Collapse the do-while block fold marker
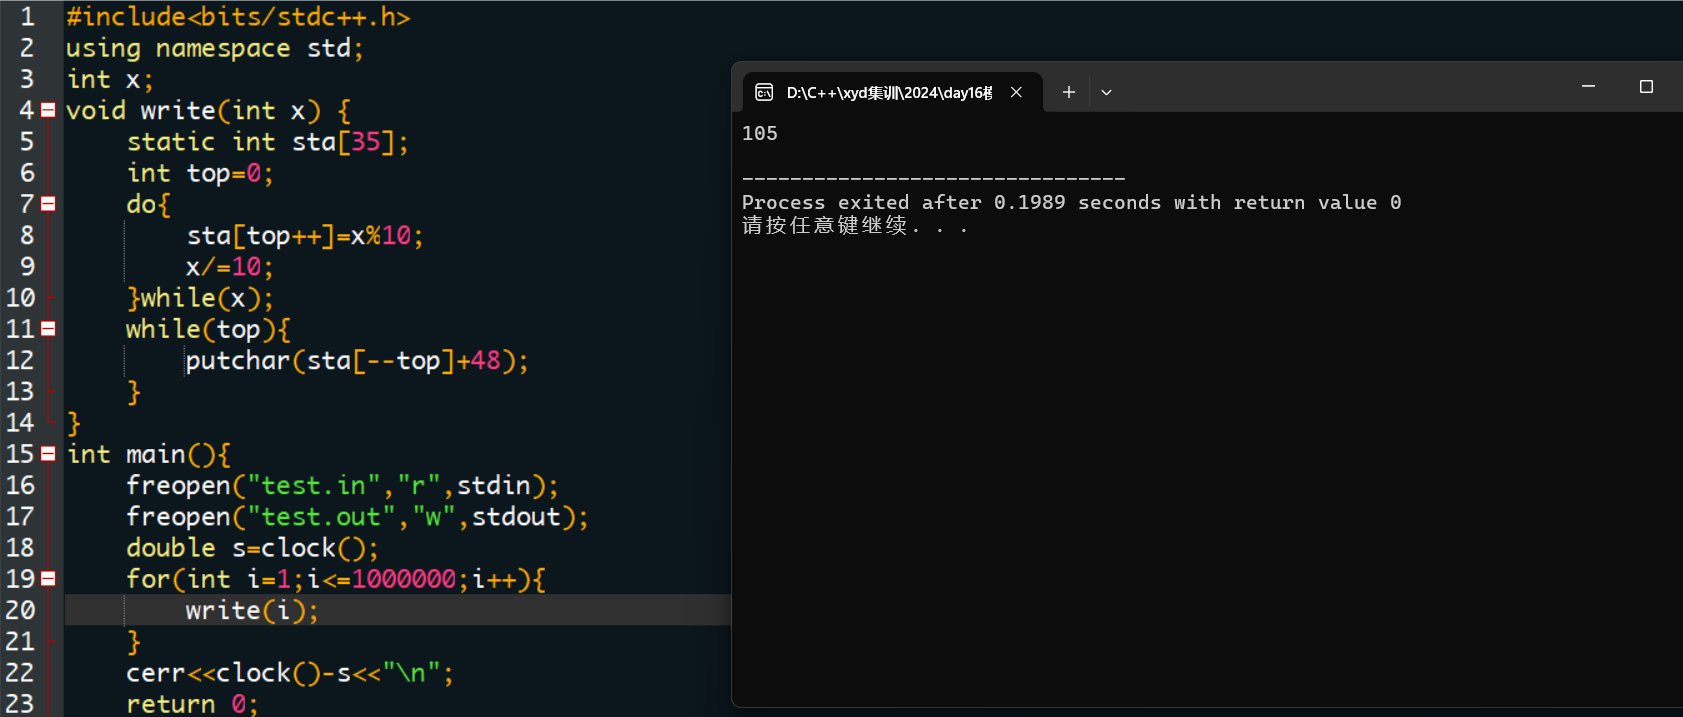This screenshot has height=717, width=1683. tap(48, 204)
